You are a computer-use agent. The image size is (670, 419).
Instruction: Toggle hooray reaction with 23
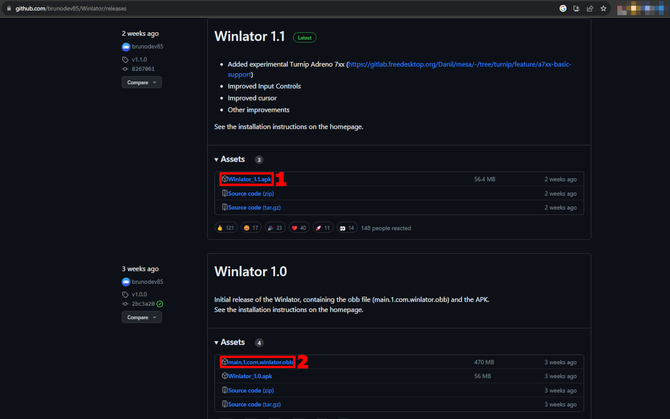275,228
